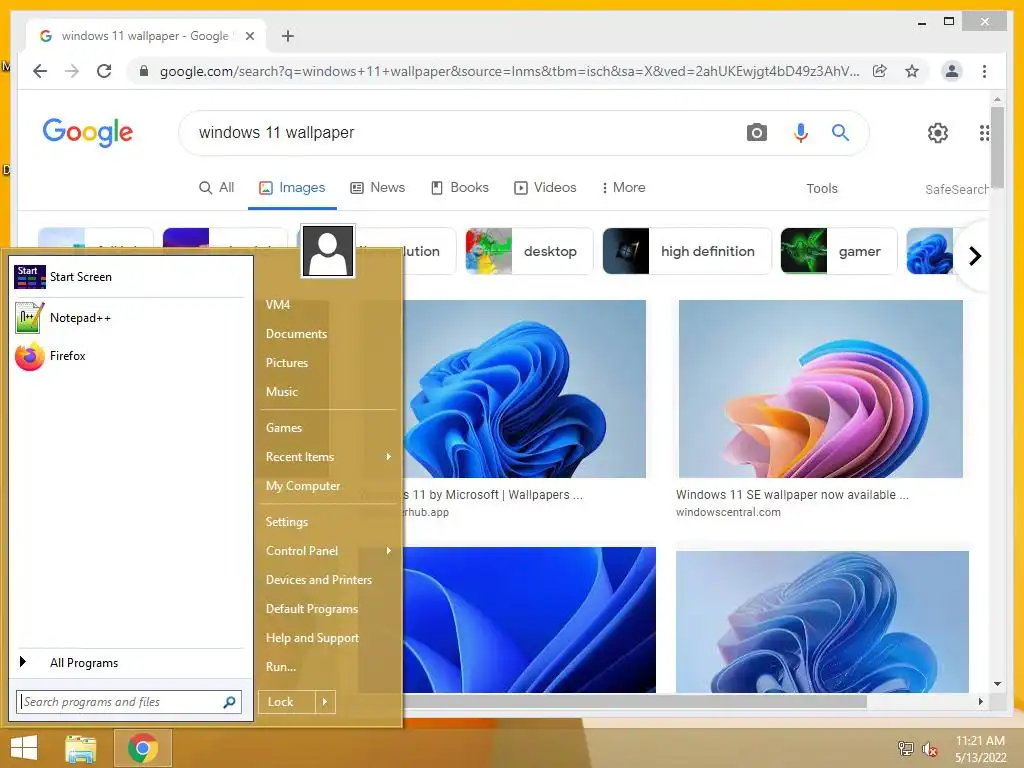Open Music from Start menu

281,392
